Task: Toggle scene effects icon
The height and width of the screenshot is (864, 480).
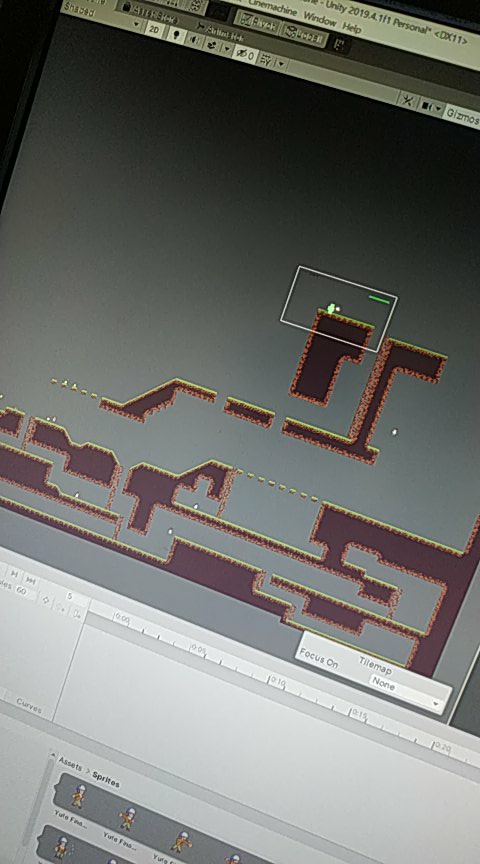Action: point(212,45)
